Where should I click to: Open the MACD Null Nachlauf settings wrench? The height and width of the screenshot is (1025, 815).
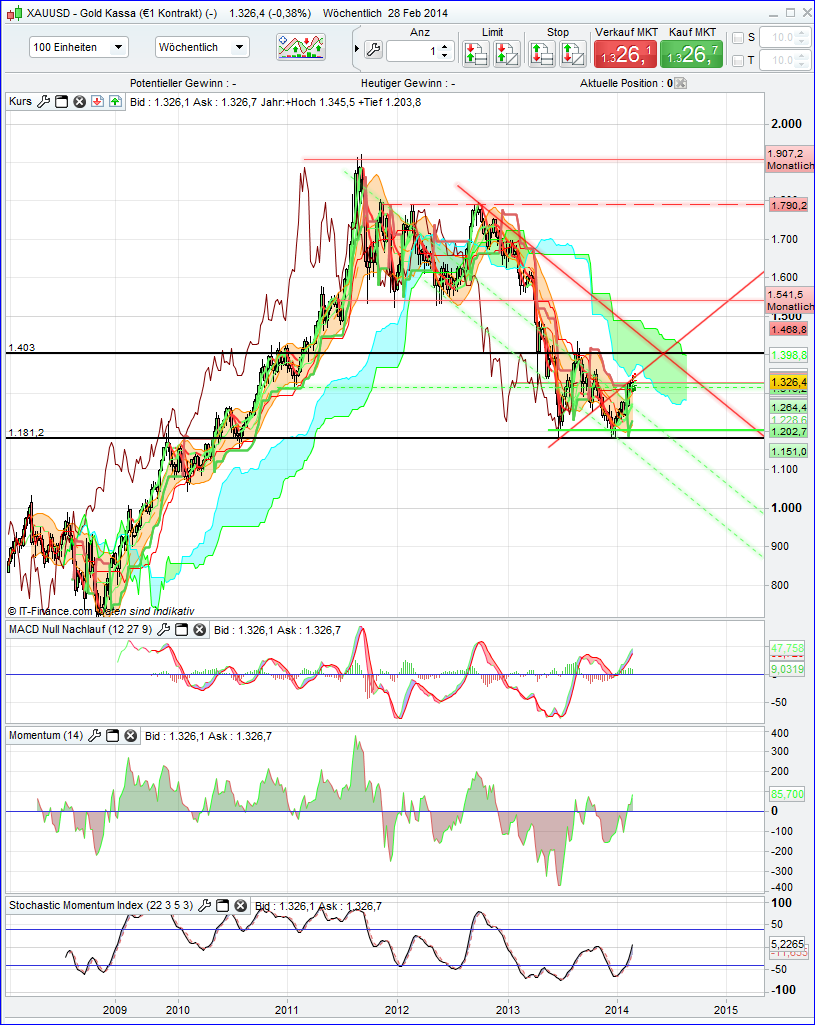[164, 628]
